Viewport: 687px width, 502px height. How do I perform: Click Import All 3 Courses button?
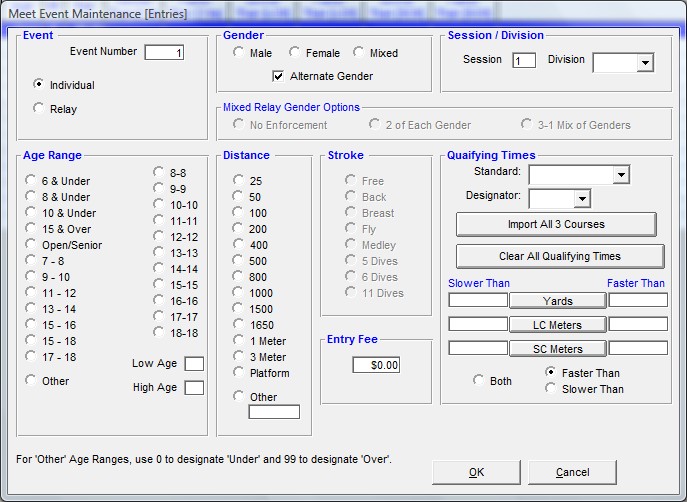tap(556, 224)
